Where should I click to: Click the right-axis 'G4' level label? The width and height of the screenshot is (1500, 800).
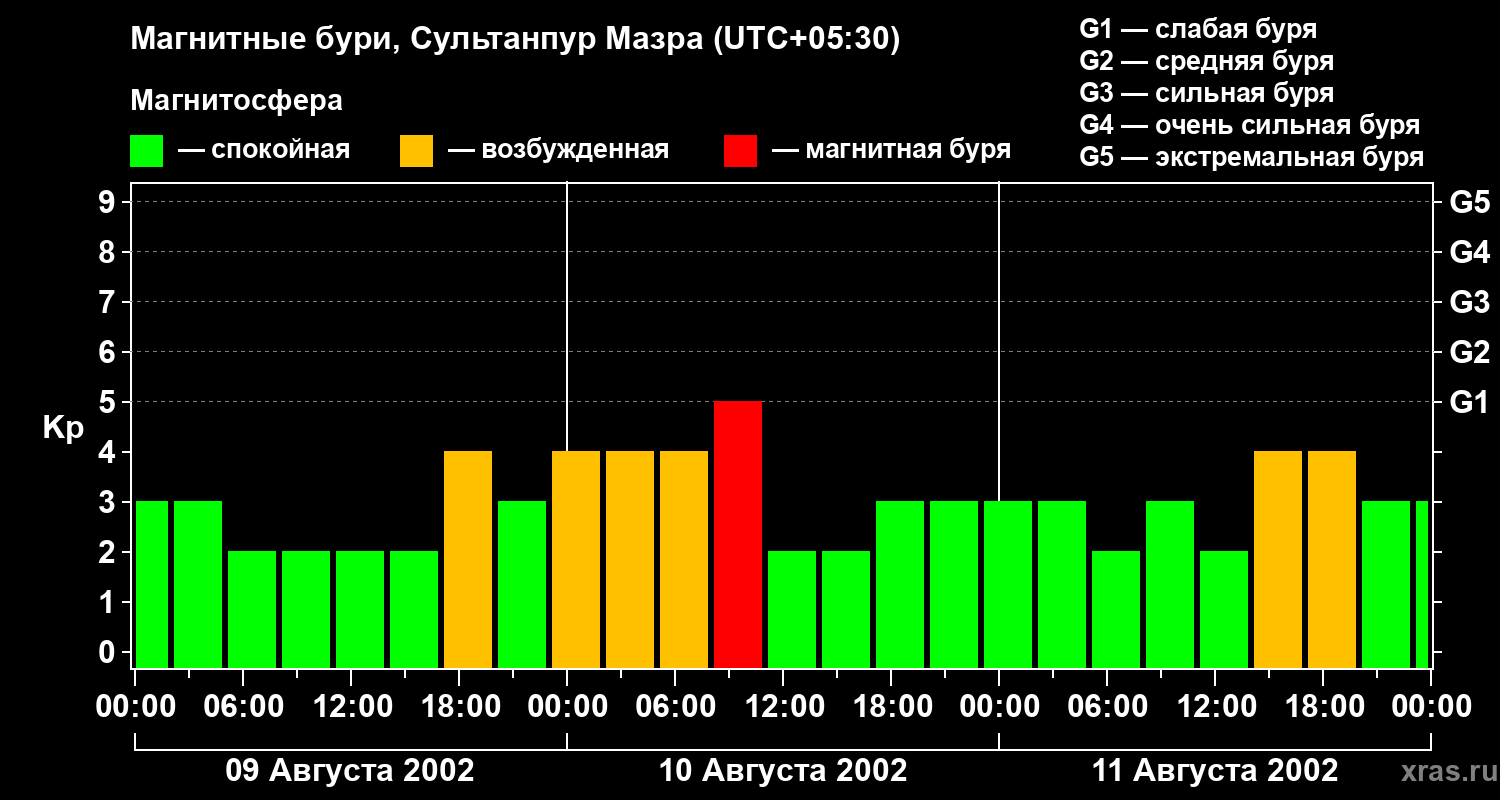click(x=1469, y=252)
